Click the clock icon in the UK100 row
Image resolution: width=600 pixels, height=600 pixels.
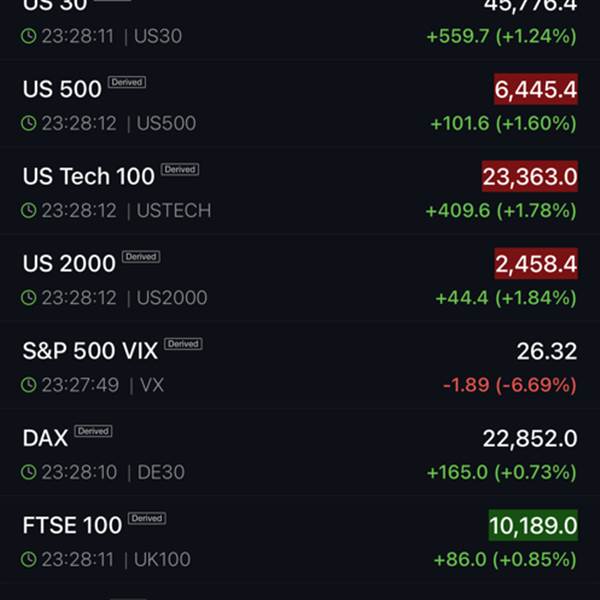pyautogui.click(x=29, y=559)
